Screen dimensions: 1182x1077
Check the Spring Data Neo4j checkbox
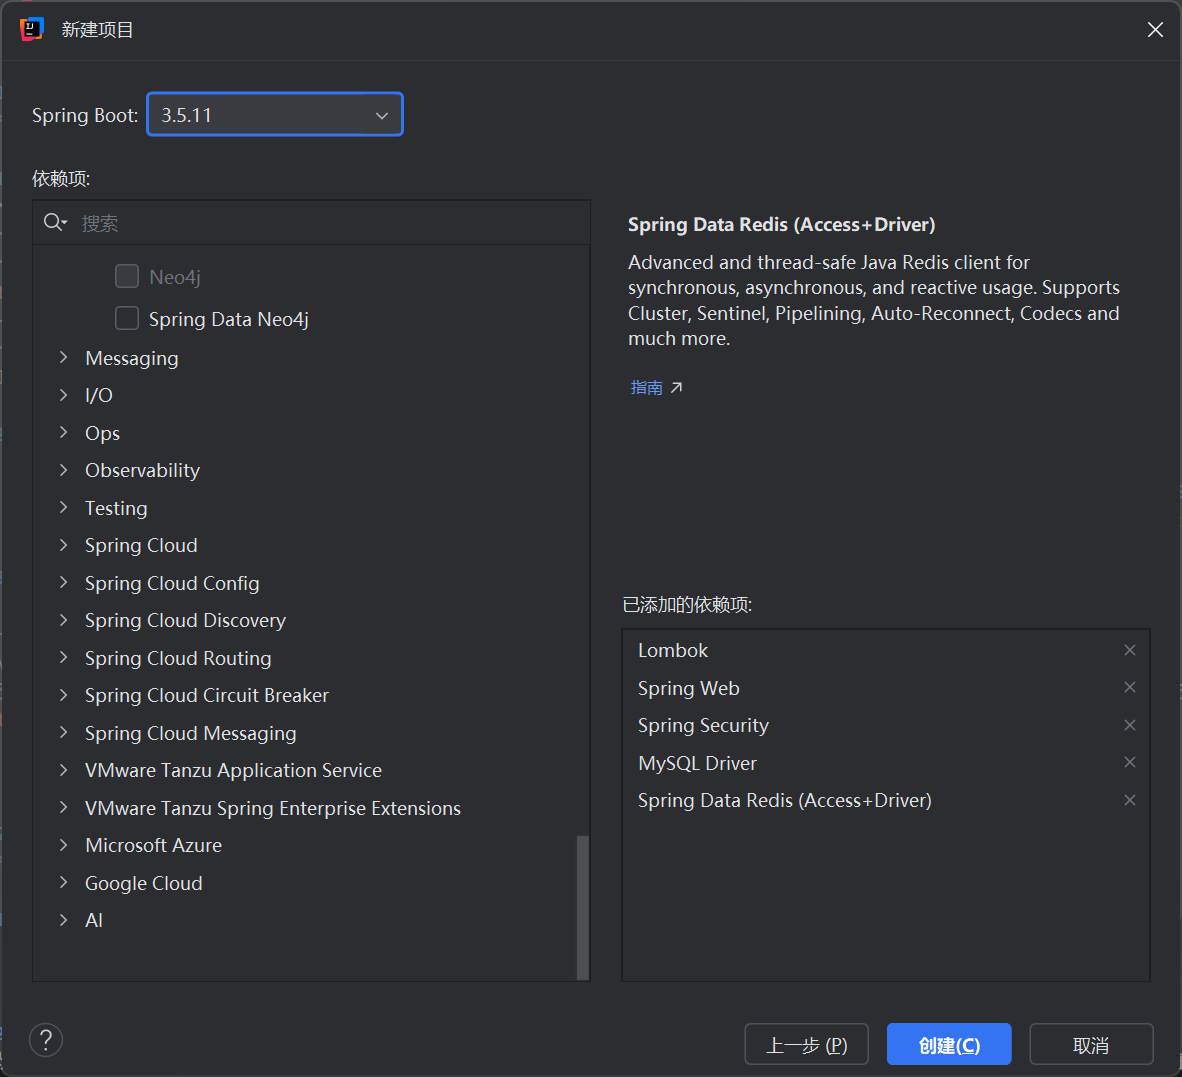pyautogui.click(x=127, y=319)
